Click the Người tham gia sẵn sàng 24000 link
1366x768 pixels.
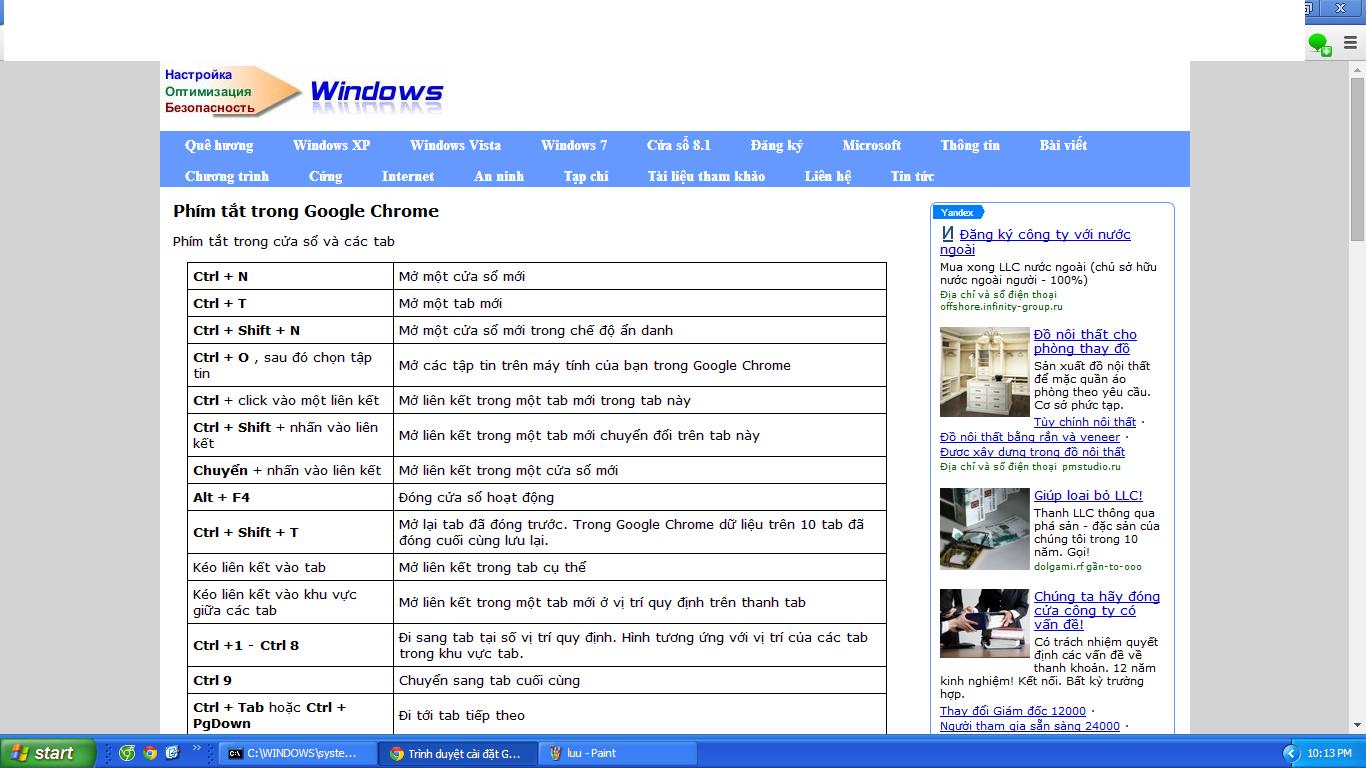tap(1030, 726)
